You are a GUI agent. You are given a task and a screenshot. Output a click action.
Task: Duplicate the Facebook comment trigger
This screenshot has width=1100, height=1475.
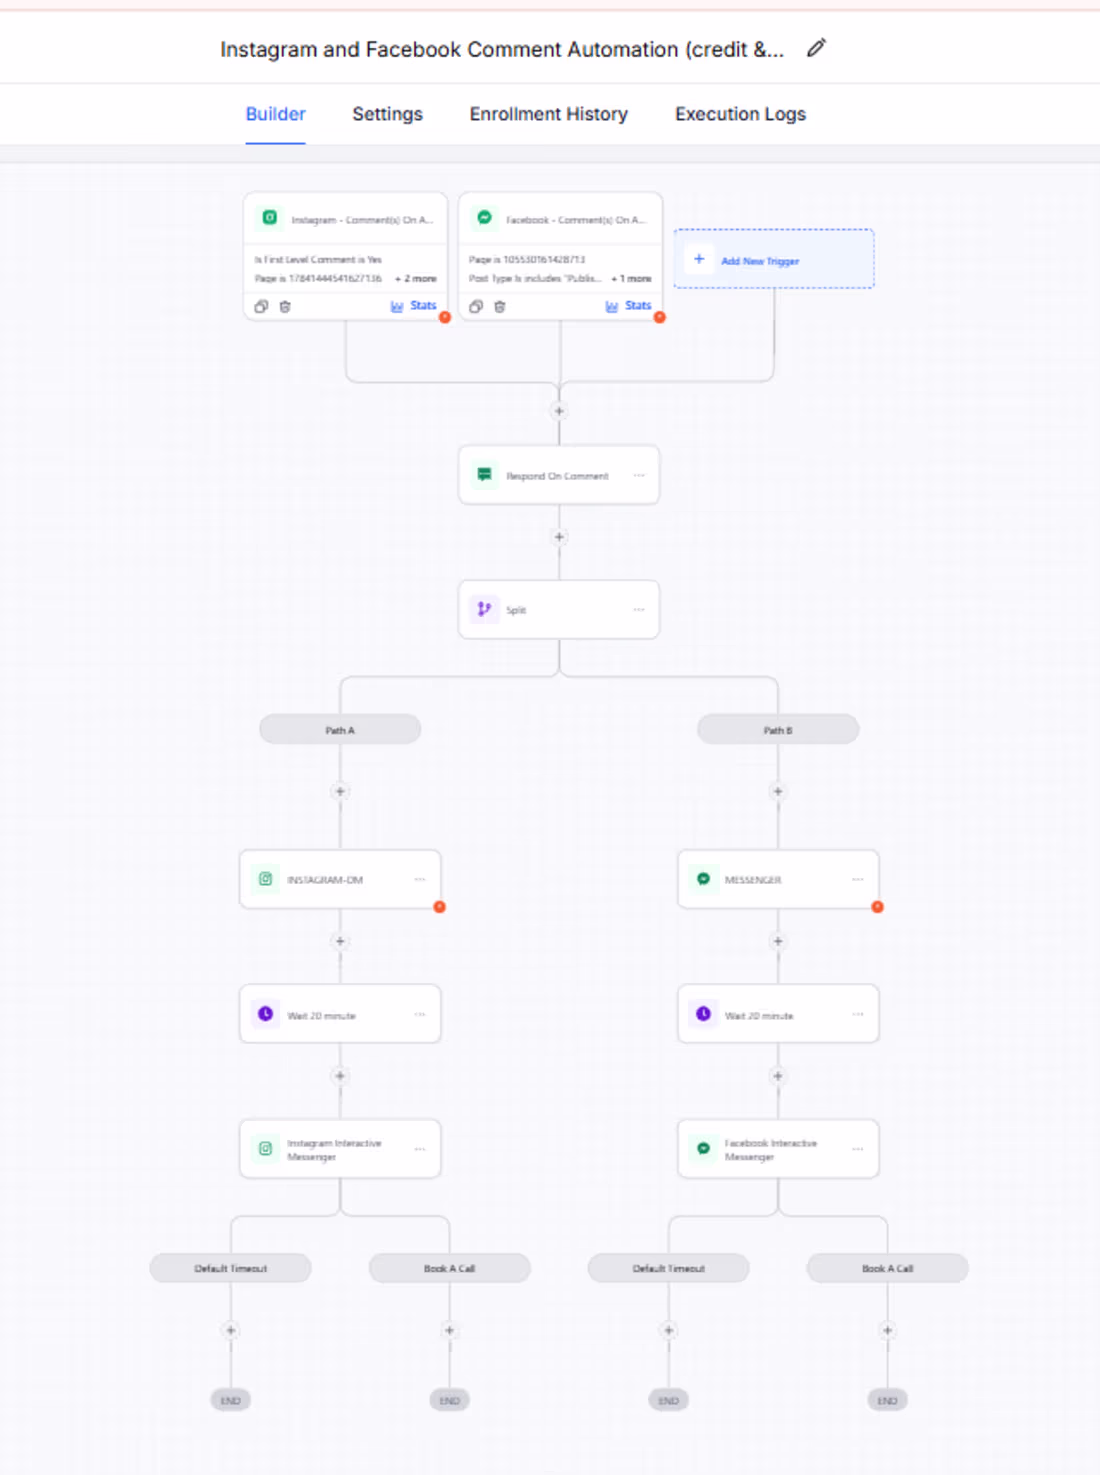[476, 307]
